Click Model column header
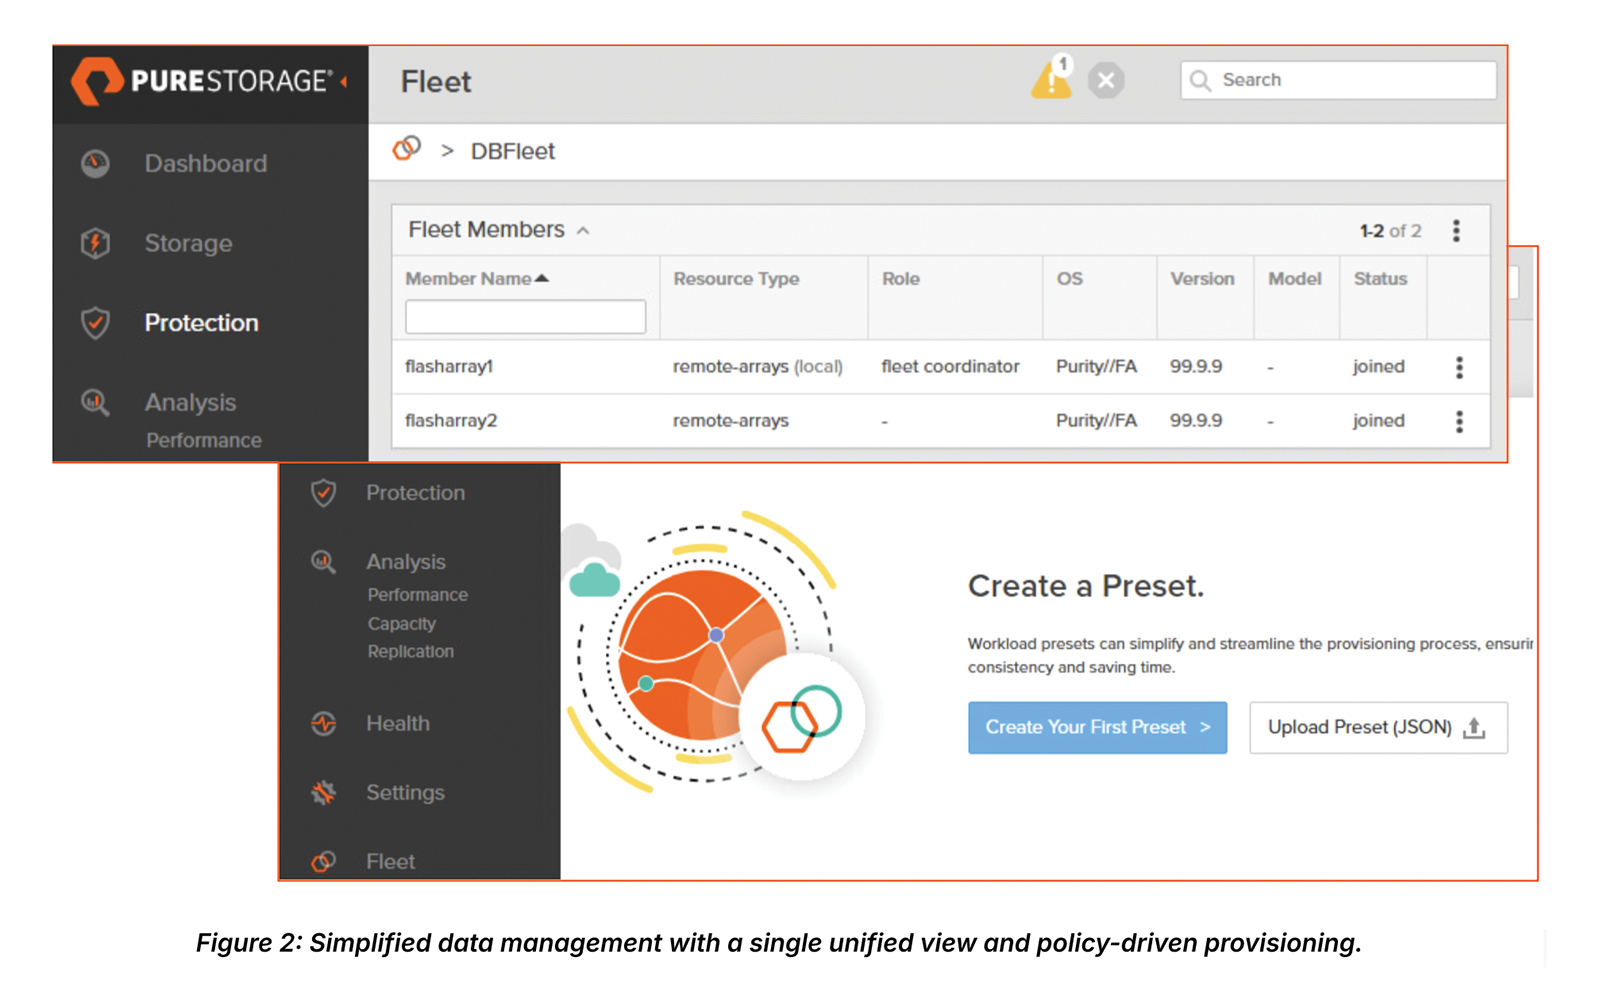The height and width of the screenshot is (981, 1600). 1295,279
